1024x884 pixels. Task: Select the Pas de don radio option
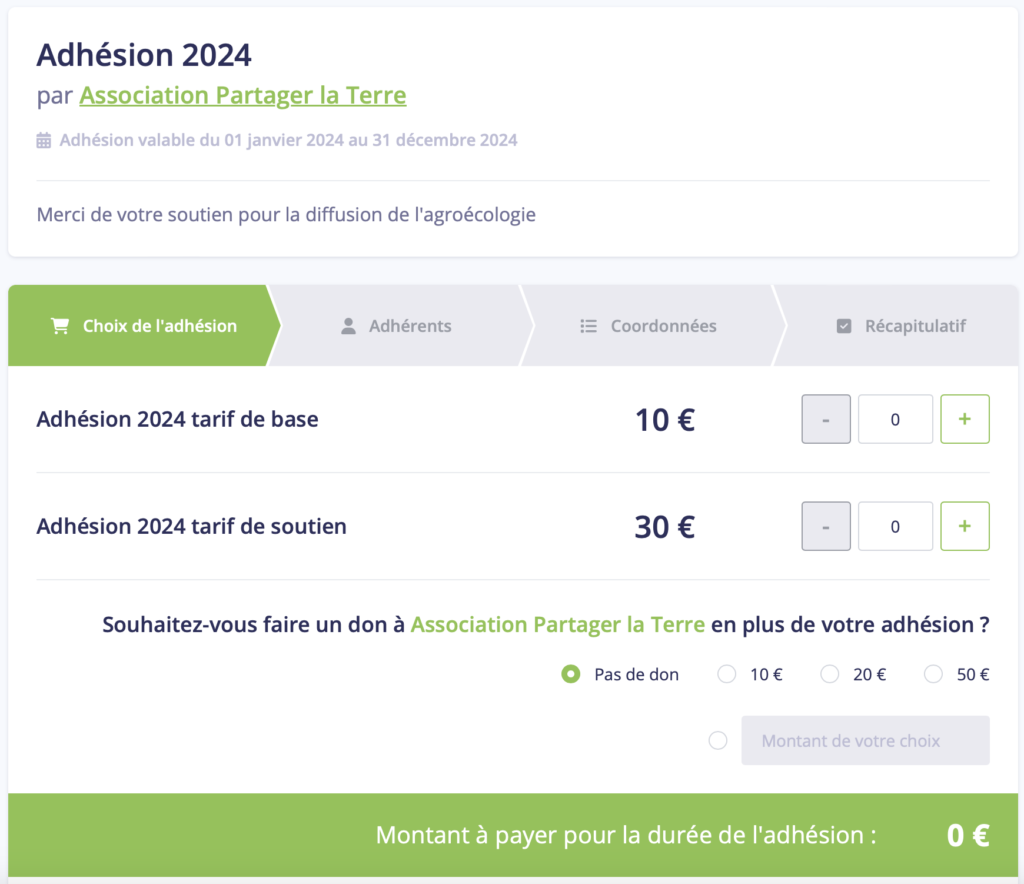[x=571, y=674]
